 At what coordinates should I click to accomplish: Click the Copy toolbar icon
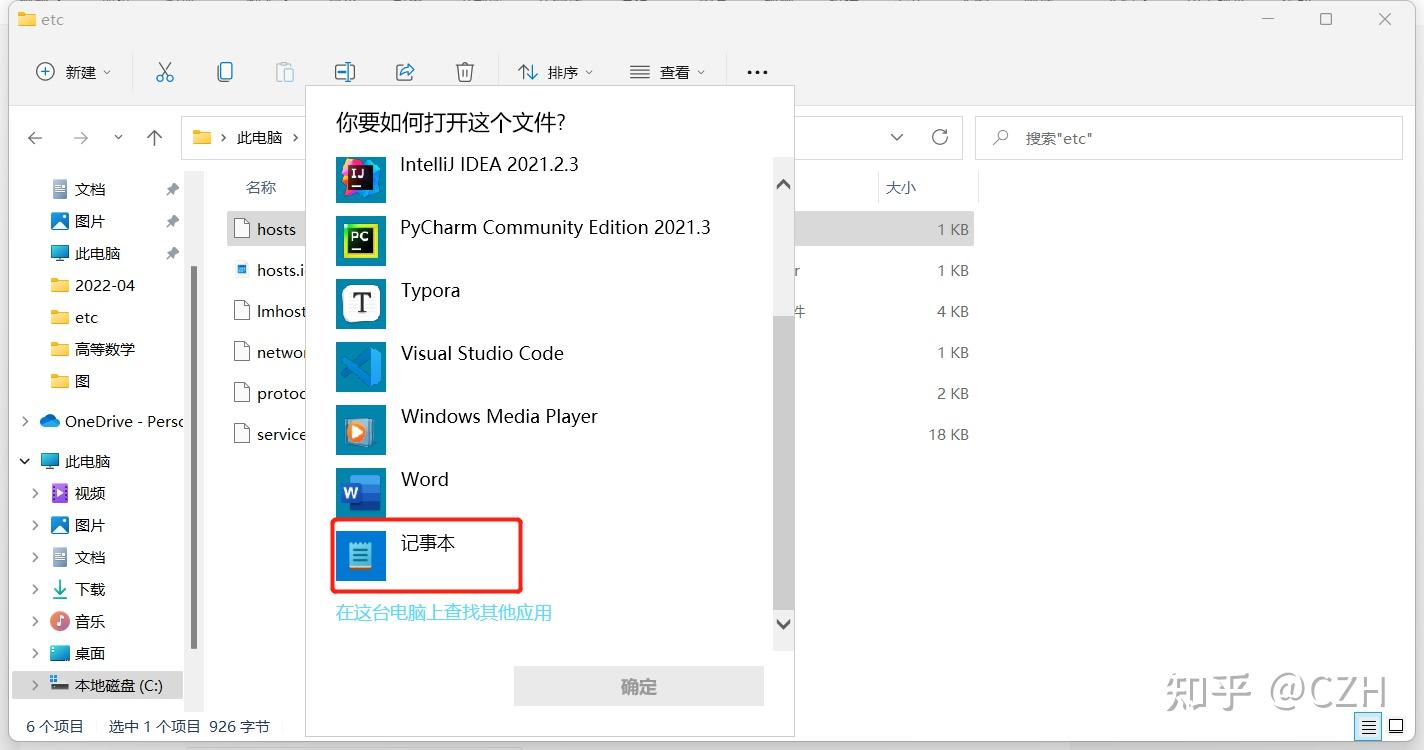coord(225,72)
